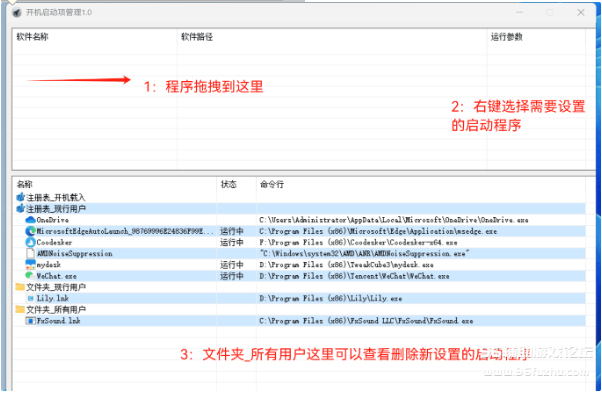Click the 状态 column header
Screen dimensions: 602x394
click(228, 184)
